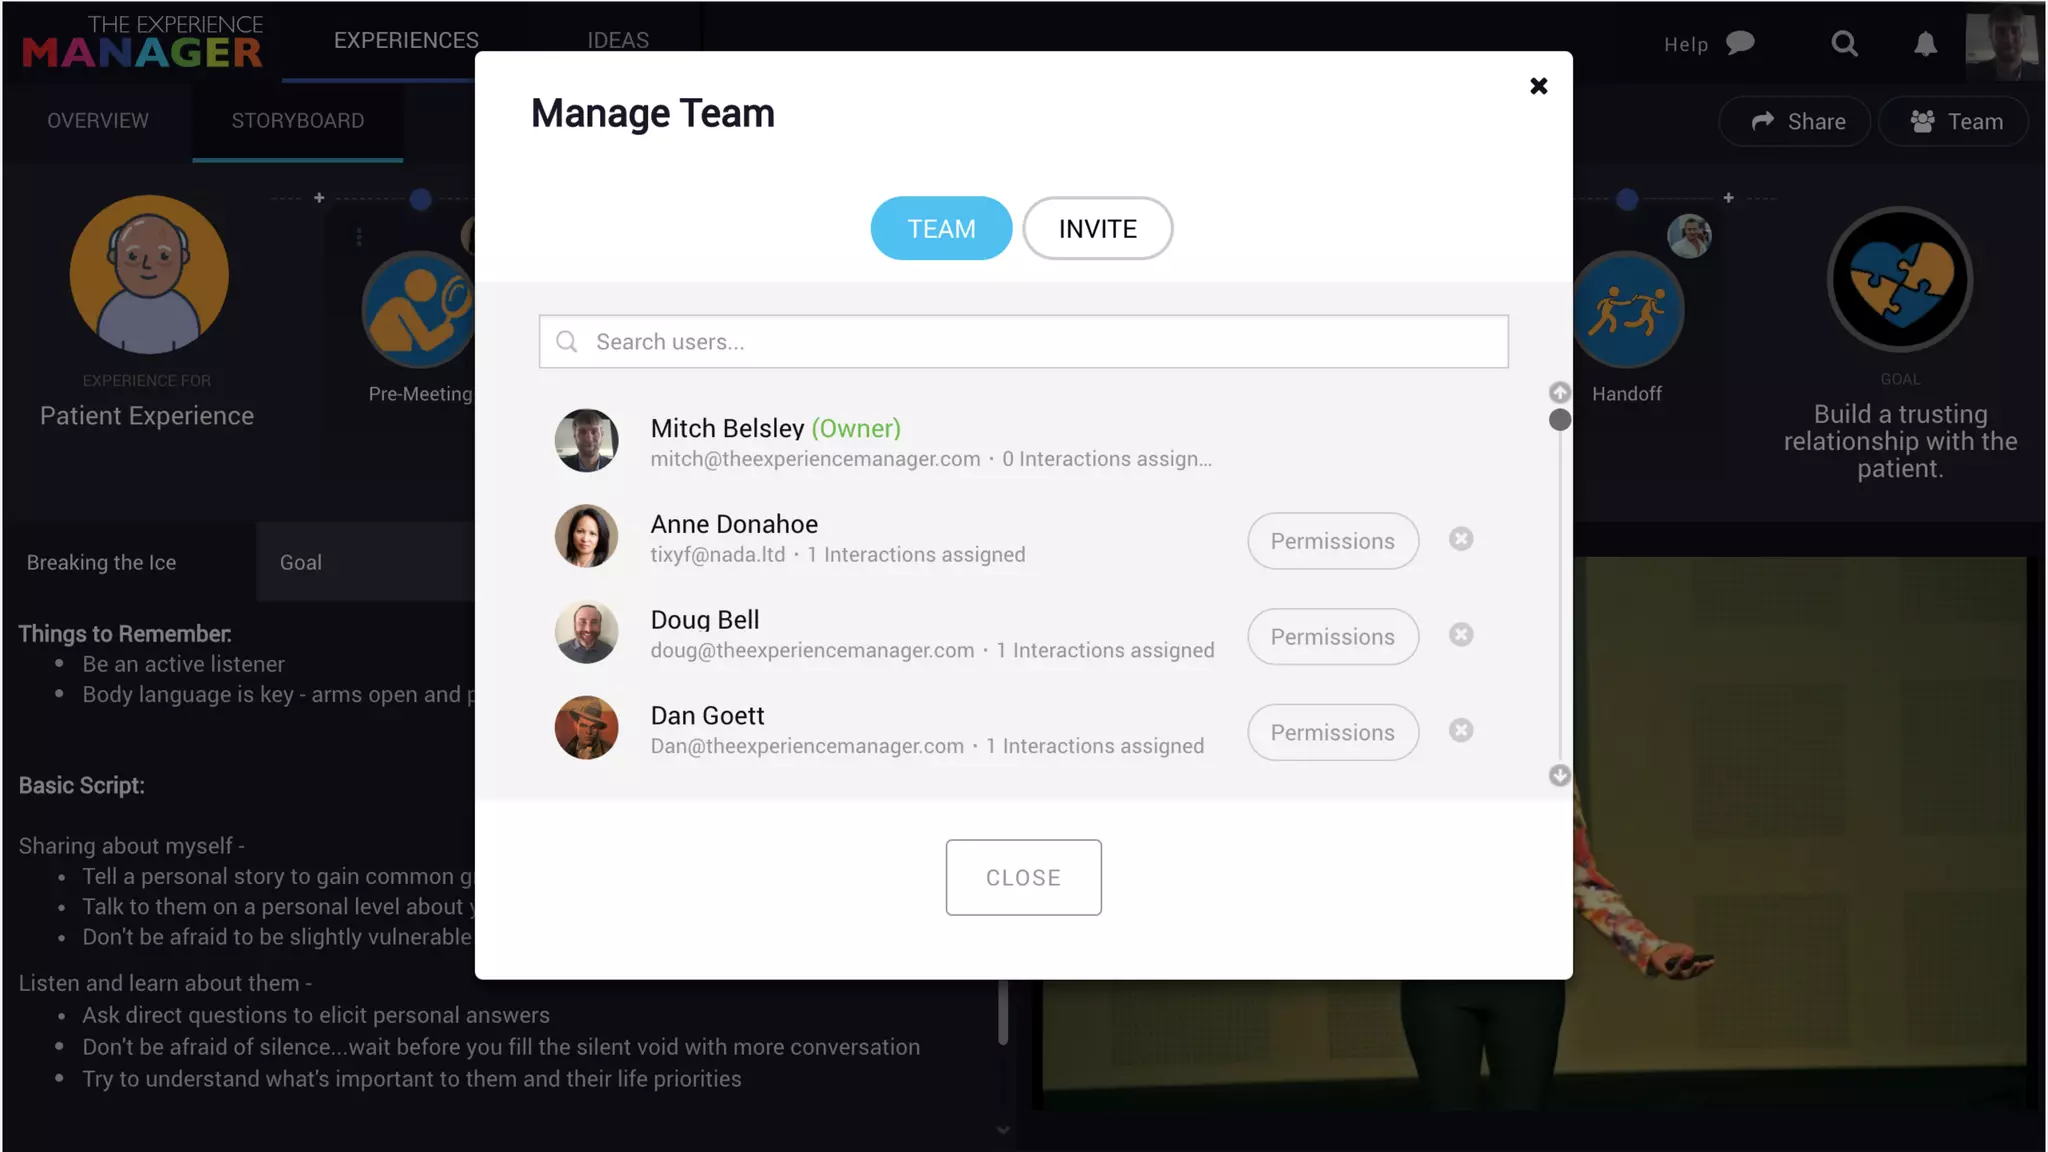Remove Doug Bell from the team
Screen dimensions: 2048x1152
(x=1461, y=635)
